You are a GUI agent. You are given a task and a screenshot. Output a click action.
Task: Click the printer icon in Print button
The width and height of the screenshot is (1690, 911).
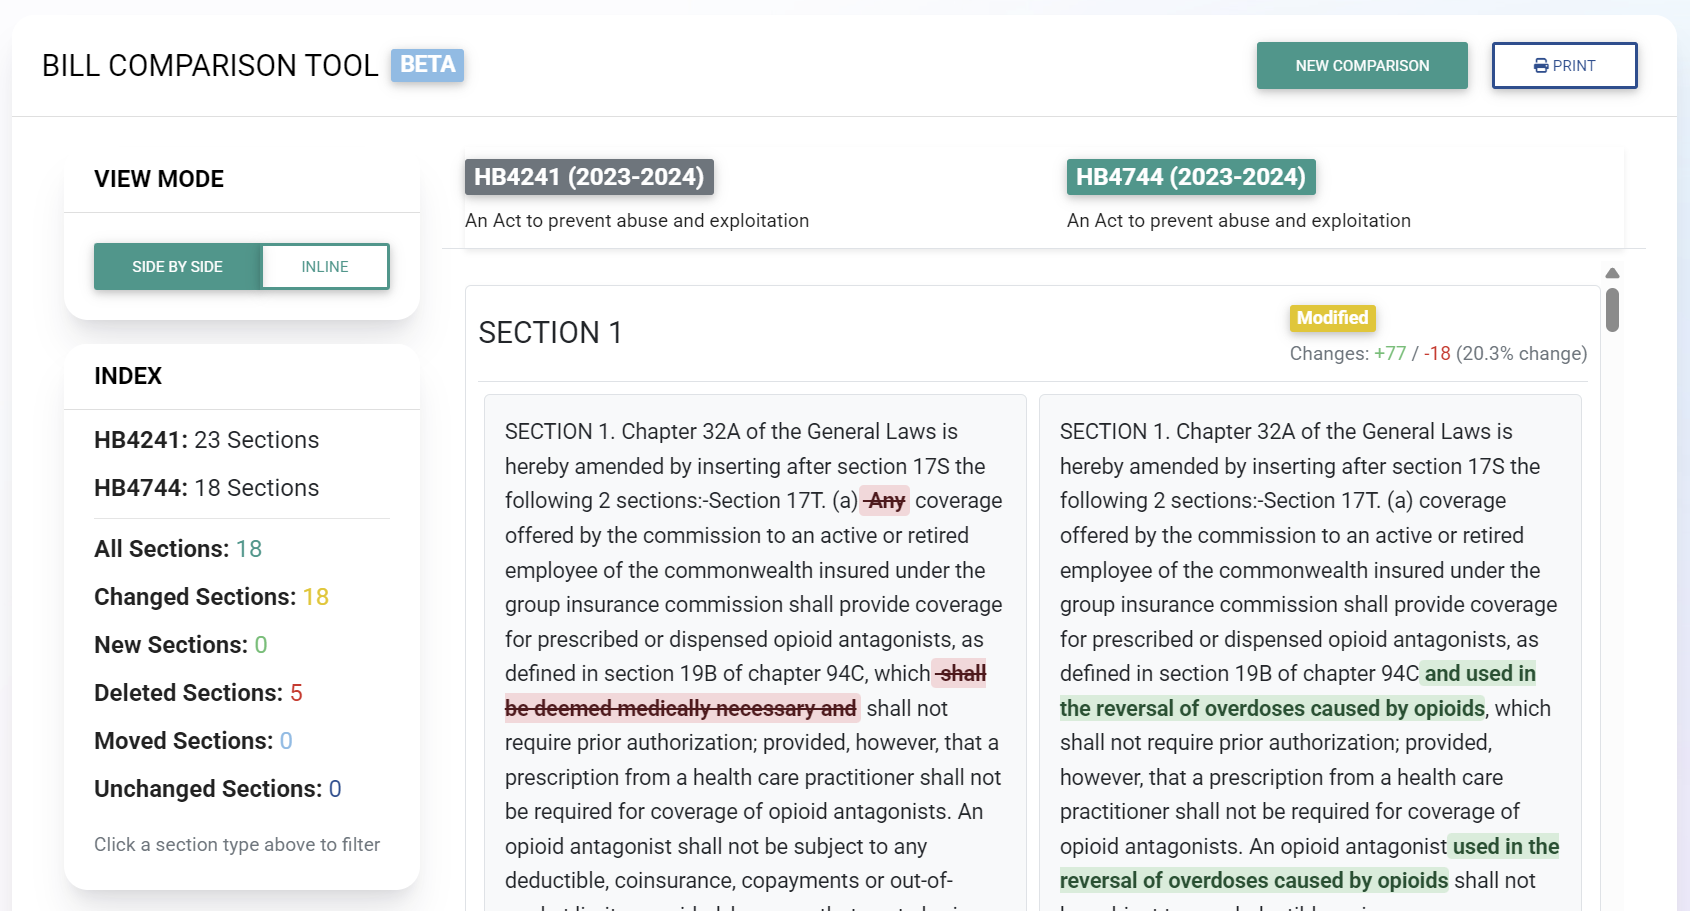1541,66
